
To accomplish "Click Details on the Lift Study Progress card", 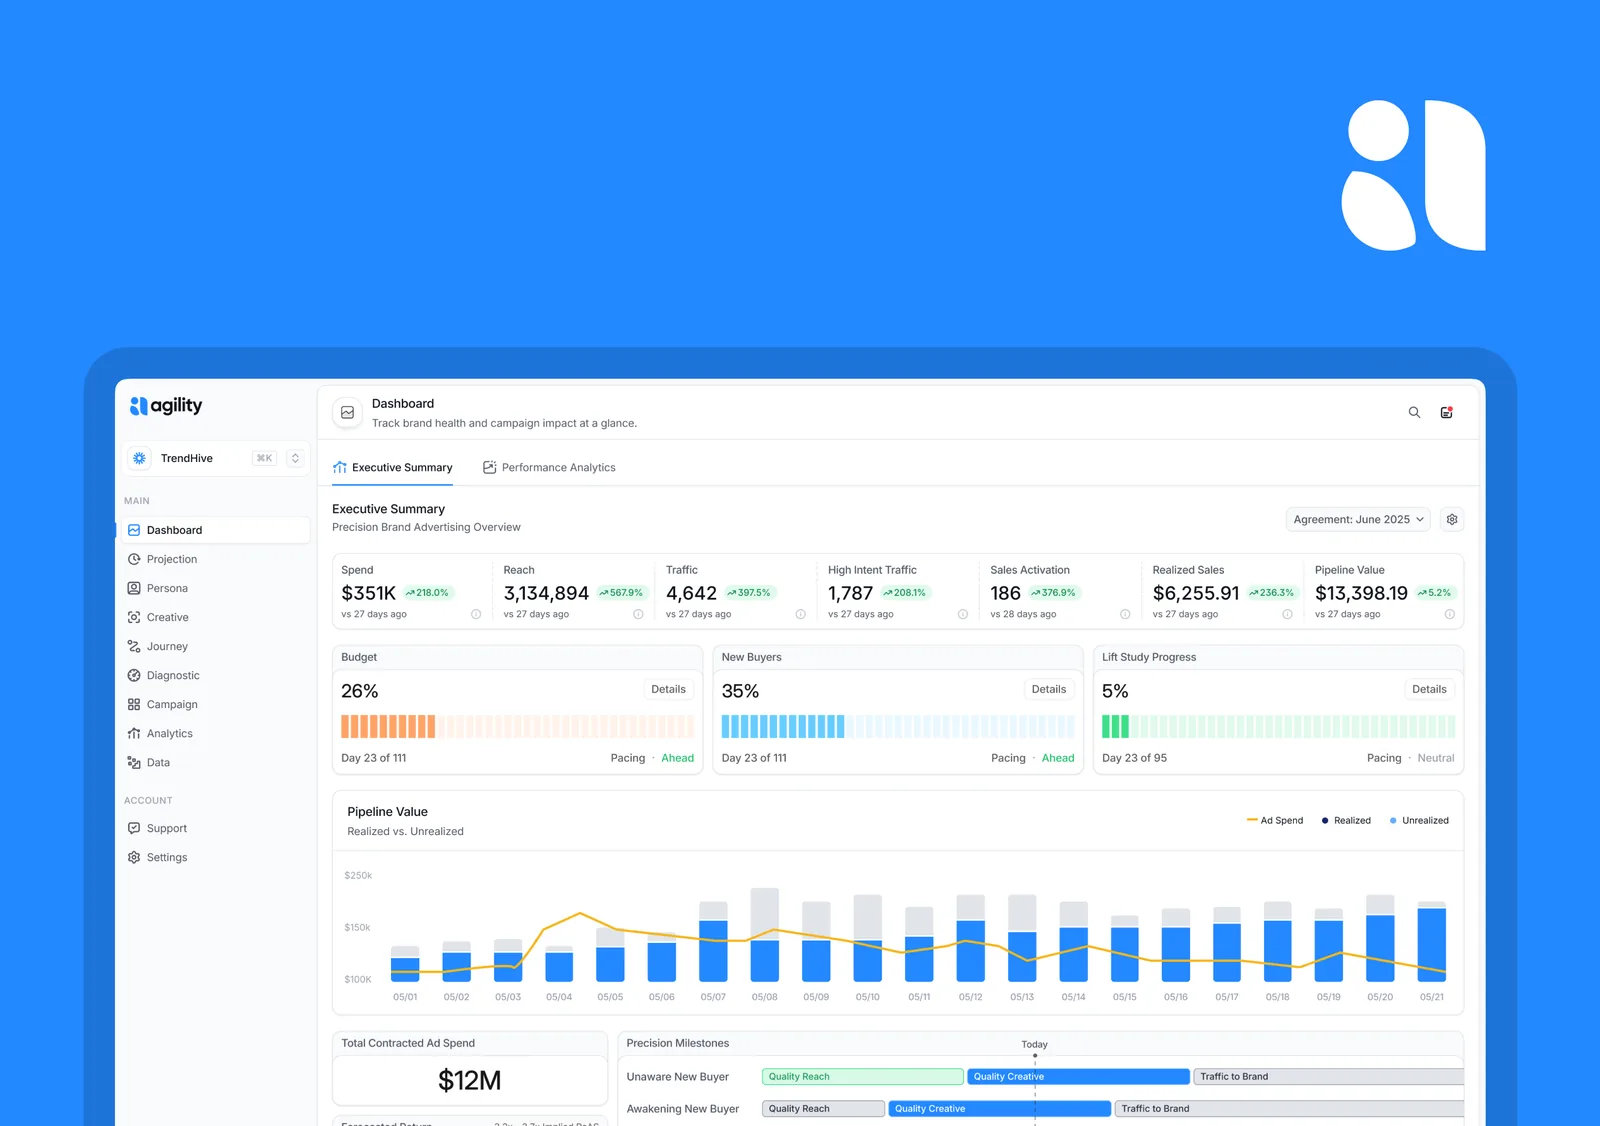I will (x=1429, y=689).
